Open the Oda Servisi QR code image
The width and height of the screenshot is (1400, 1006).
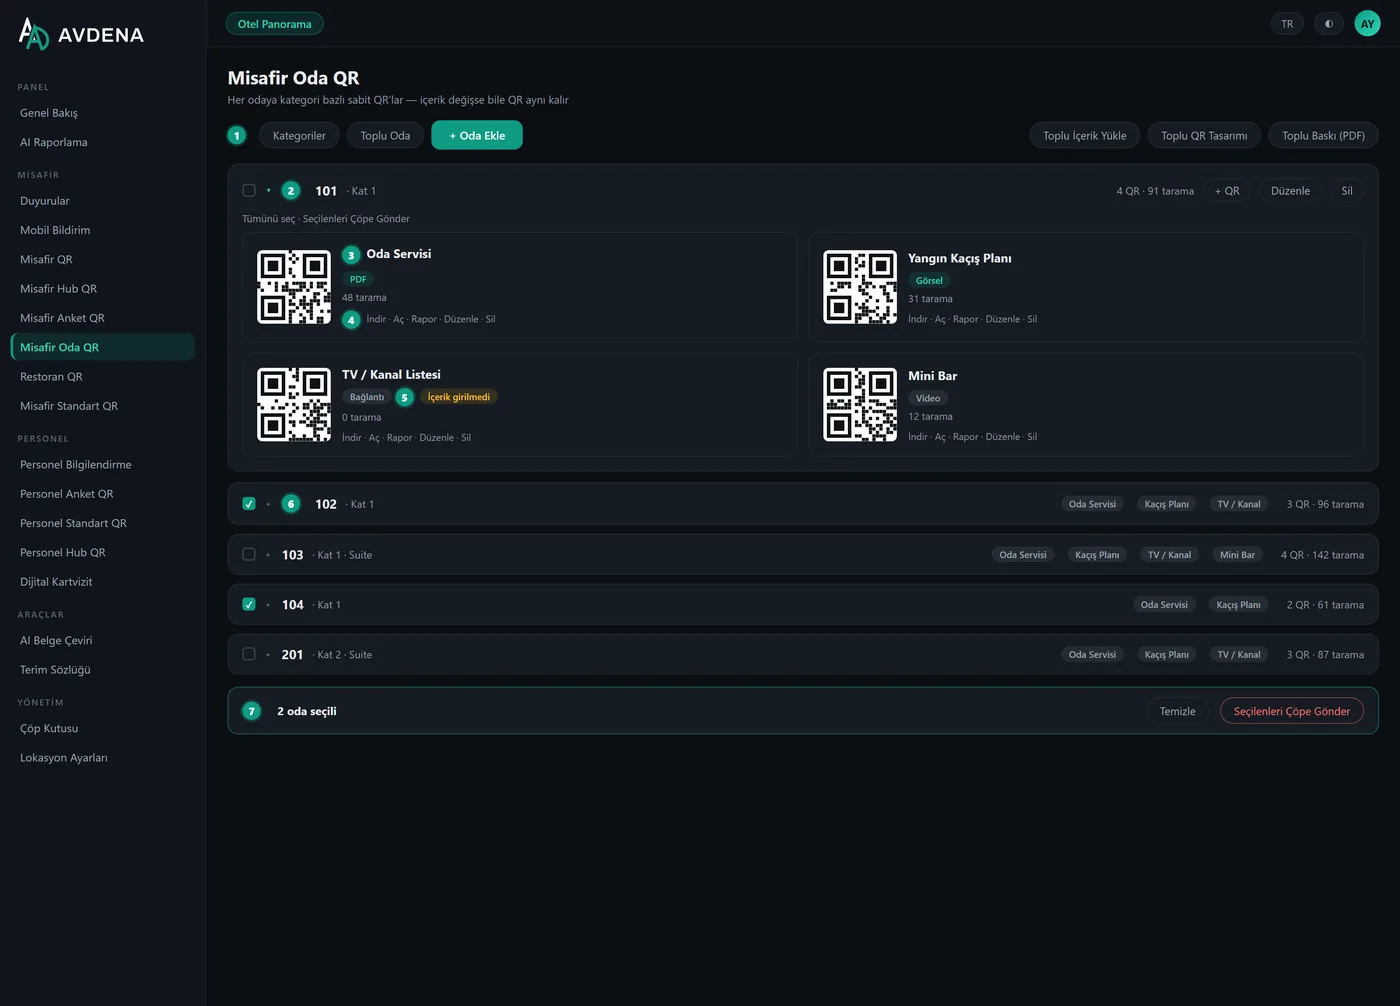294,287
